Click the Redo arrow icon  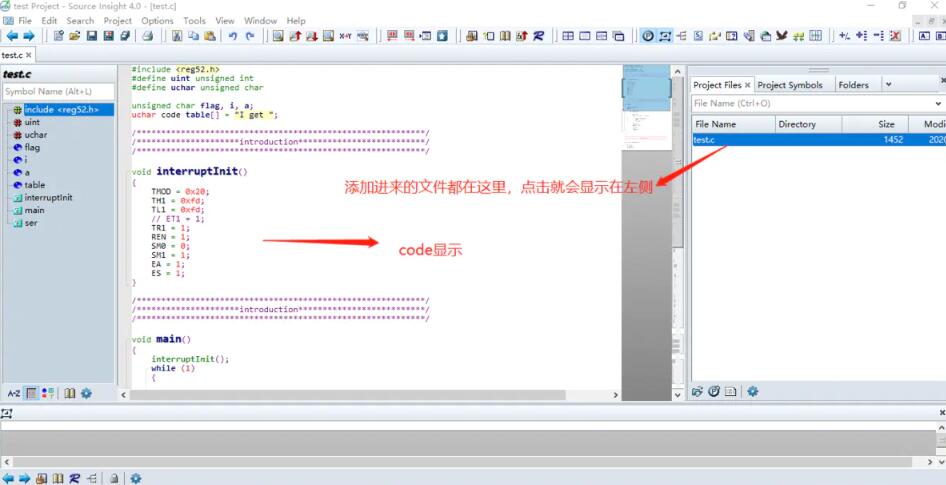[x=250, y=36]
